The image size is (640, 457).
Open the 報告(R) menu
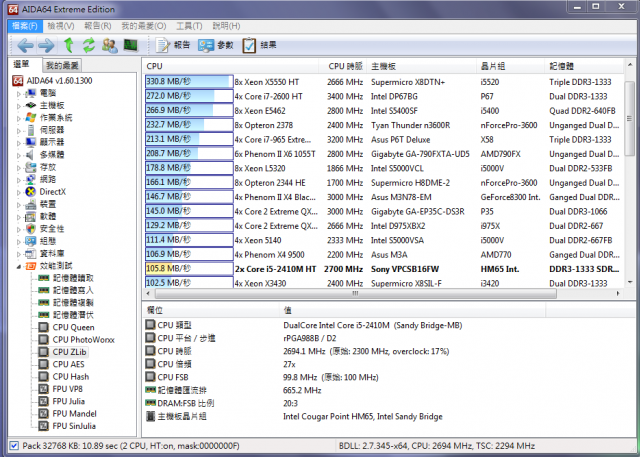(x=98, y=26)
